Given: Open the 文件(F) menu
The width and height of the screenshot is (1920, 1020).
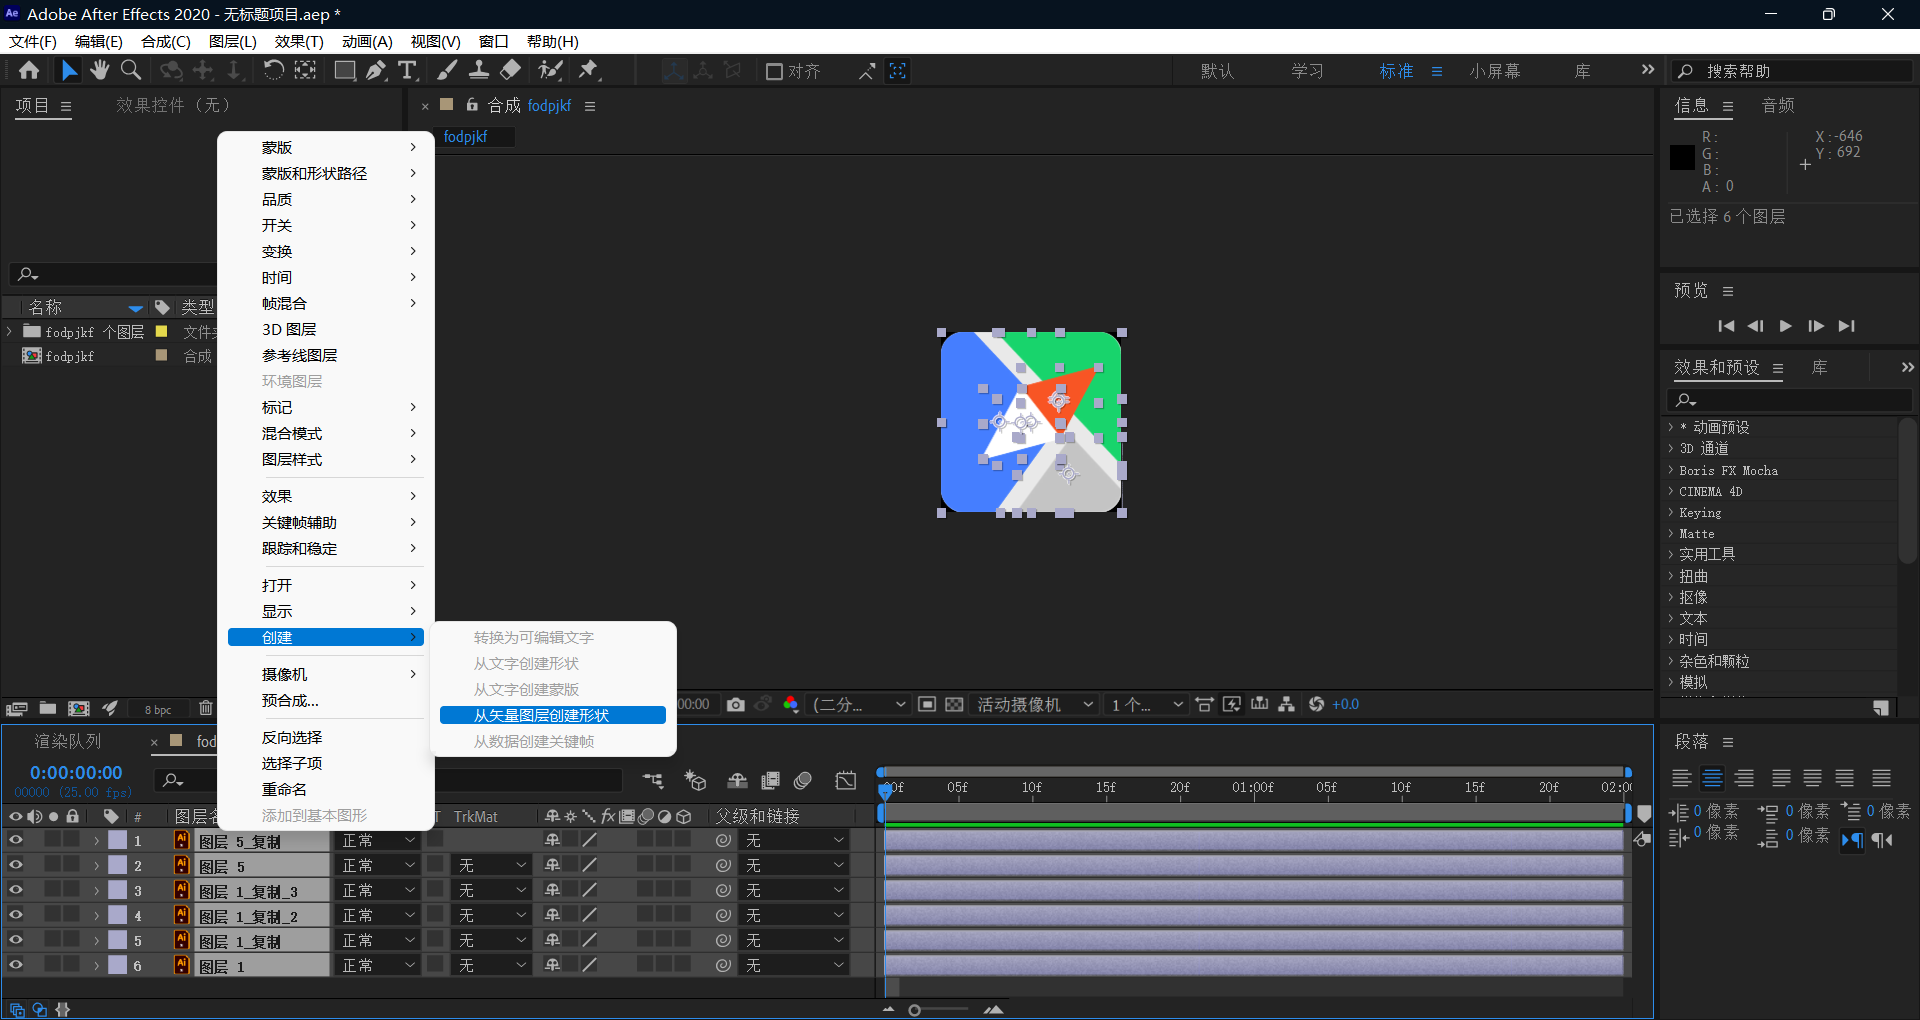Looking at the screenshot, I should coord(33,41).
